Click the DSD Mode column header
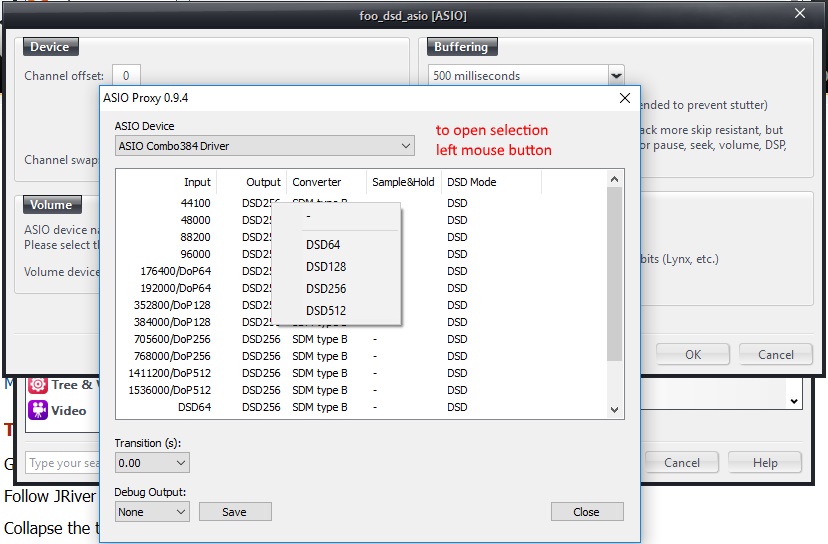The image size is (828, 544). coord(471,182)
